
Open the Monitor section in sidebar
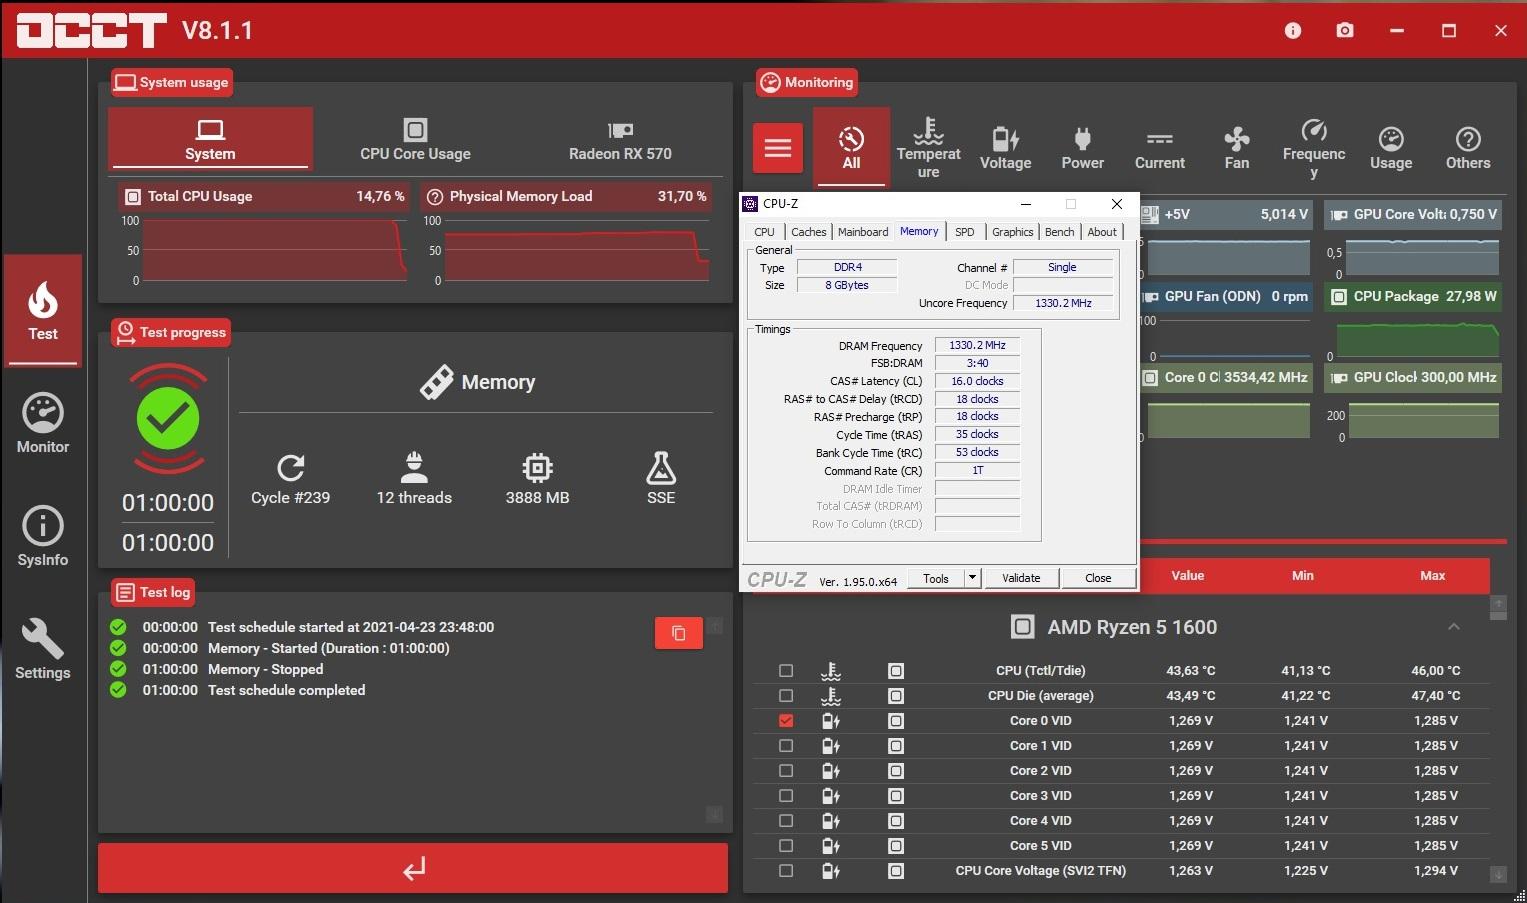coord(43,424)
